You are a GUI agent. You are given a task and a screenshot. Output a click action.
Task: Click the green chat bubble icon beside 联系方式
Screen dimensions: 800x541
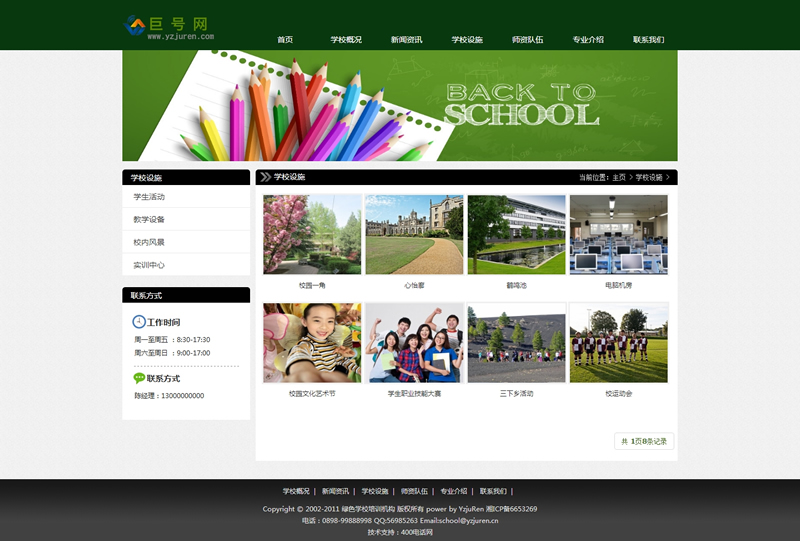139,379
